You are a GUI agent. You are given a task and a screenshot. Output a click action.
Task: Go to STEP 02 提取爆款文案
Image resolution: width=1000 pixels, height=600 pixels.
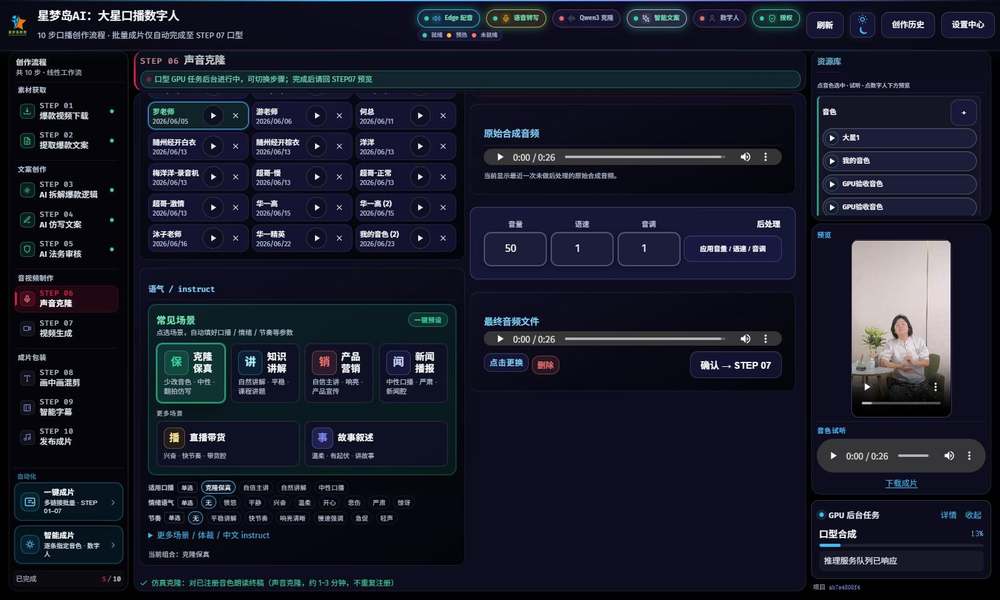coord(66,140)
